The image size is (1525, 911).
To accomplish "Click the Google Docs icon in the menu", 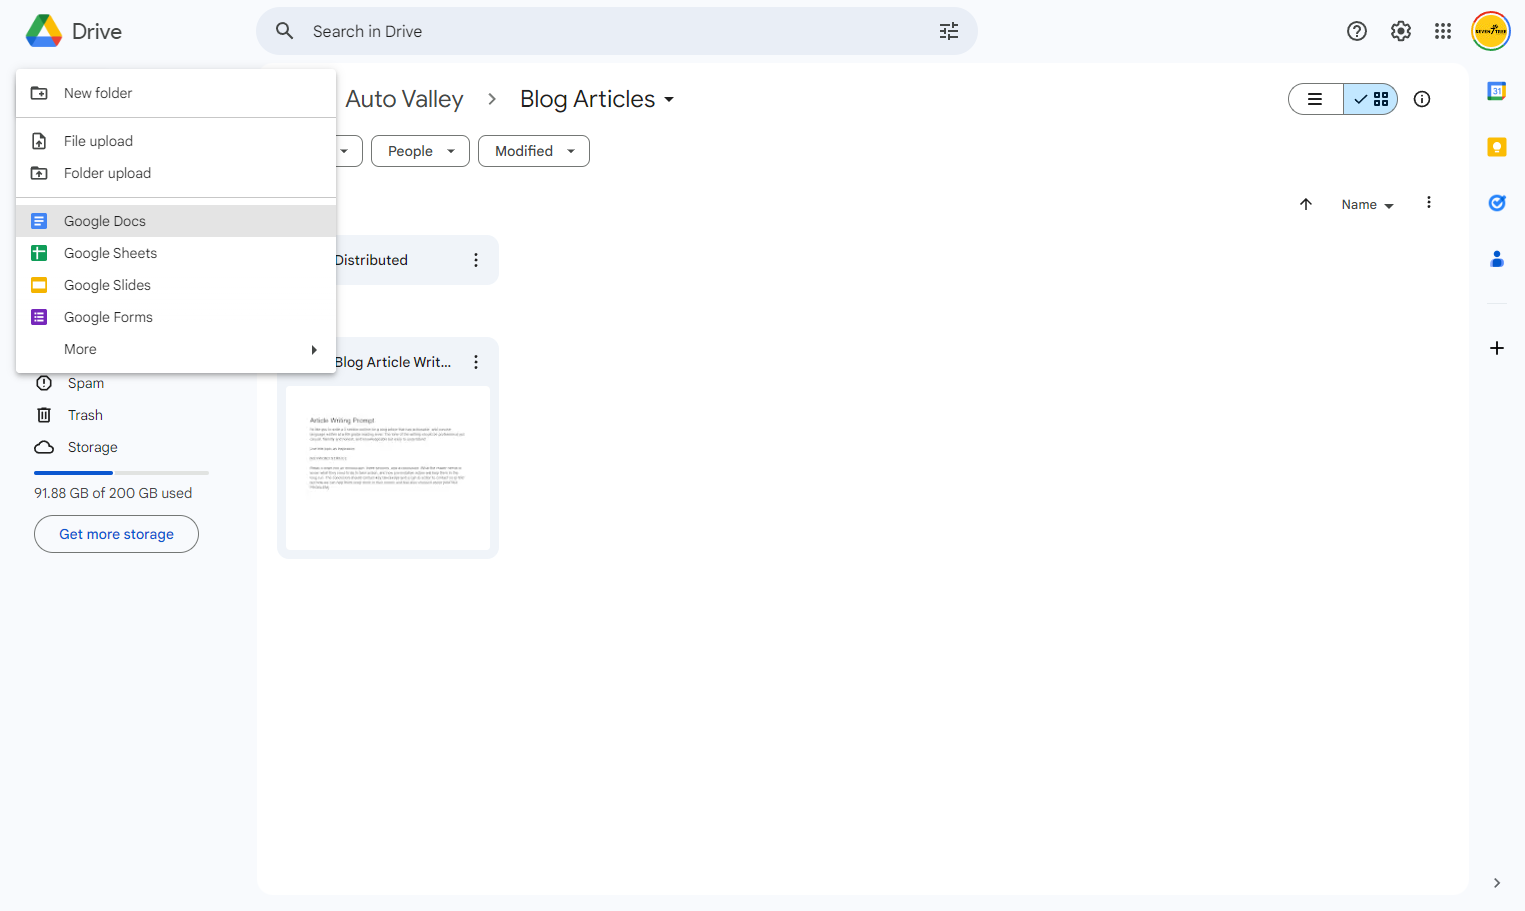I will click(x=39, y=221).
